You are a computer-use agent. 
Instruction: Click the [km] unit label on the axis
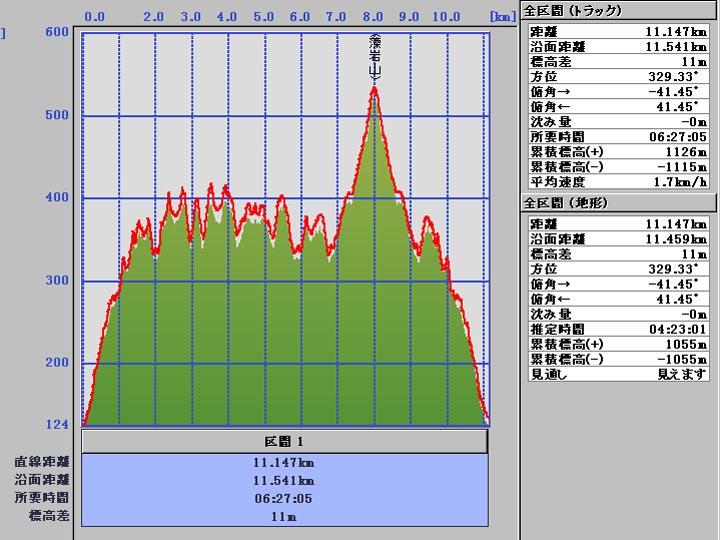click(x=501, y=16)
